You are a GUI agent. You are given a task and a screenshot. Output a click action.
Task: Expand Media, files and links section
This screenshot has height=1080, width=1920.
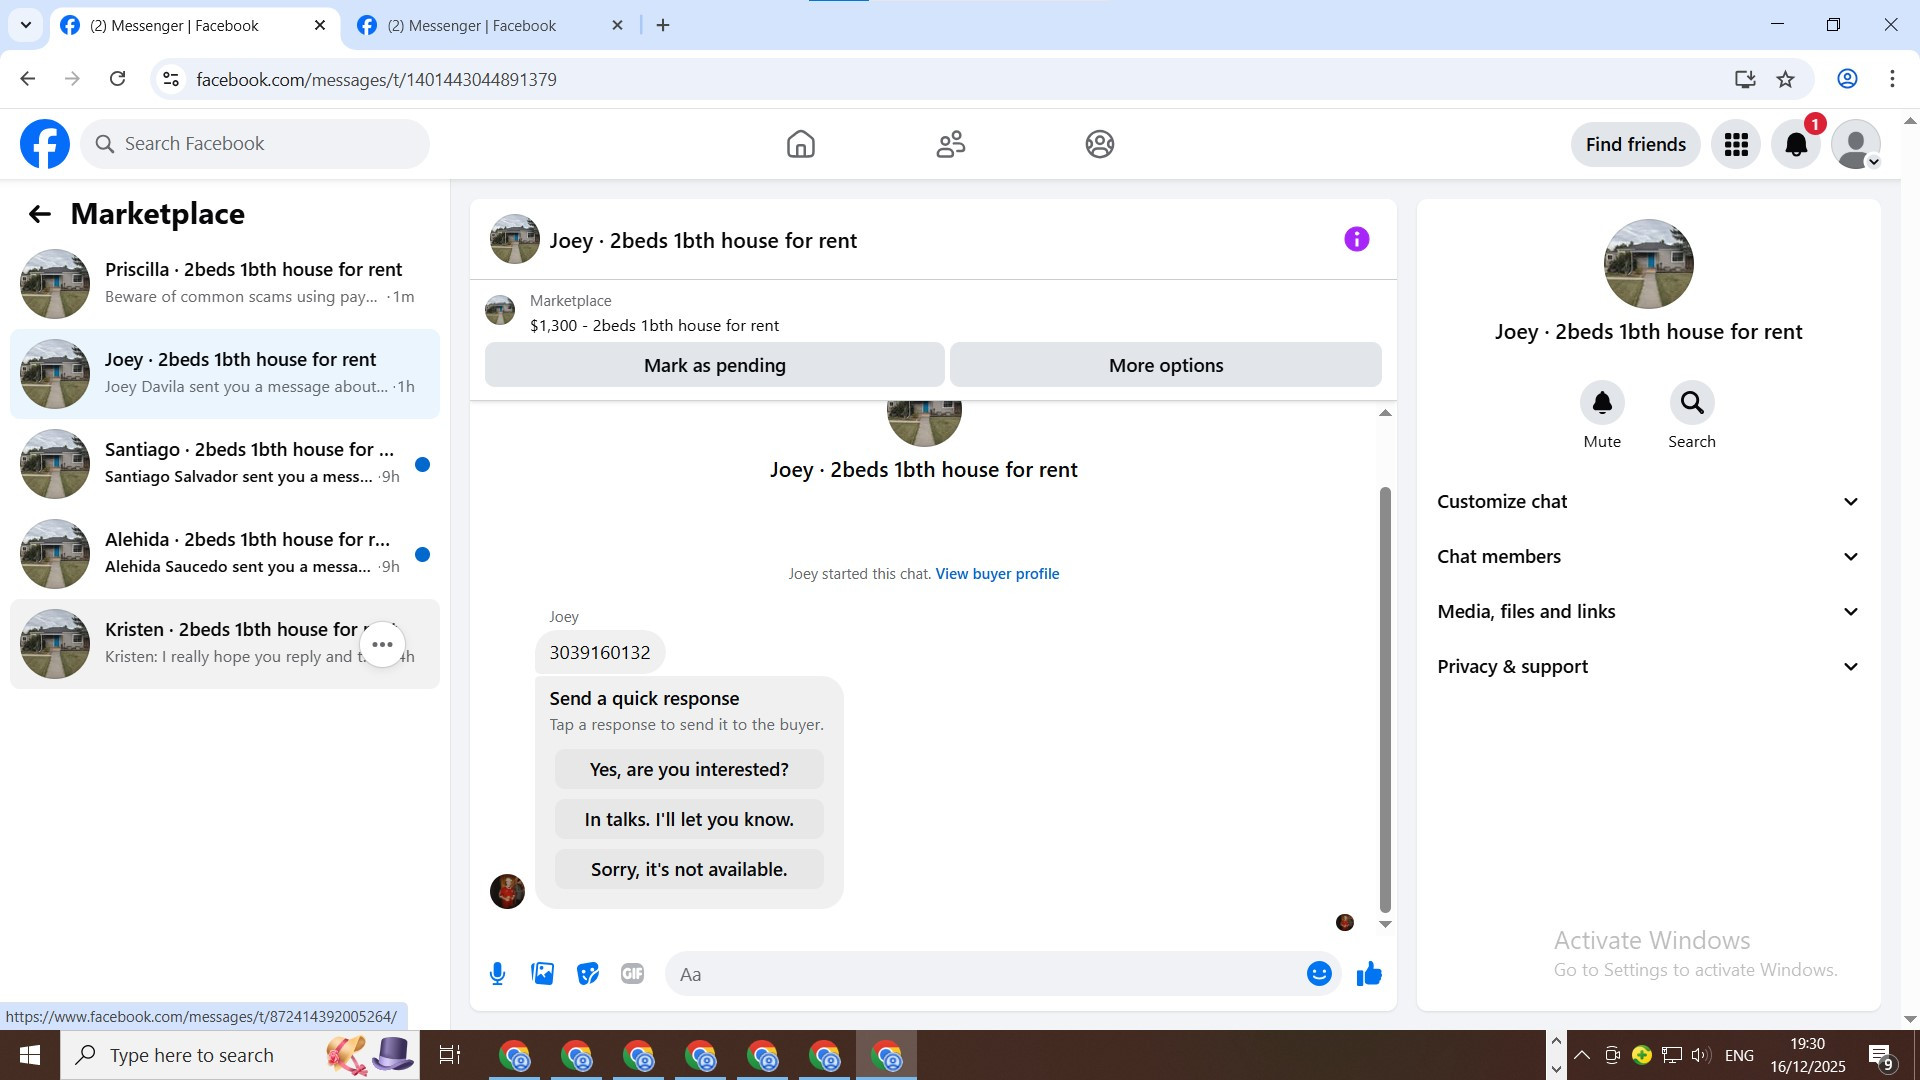[x=1649, y=612]
